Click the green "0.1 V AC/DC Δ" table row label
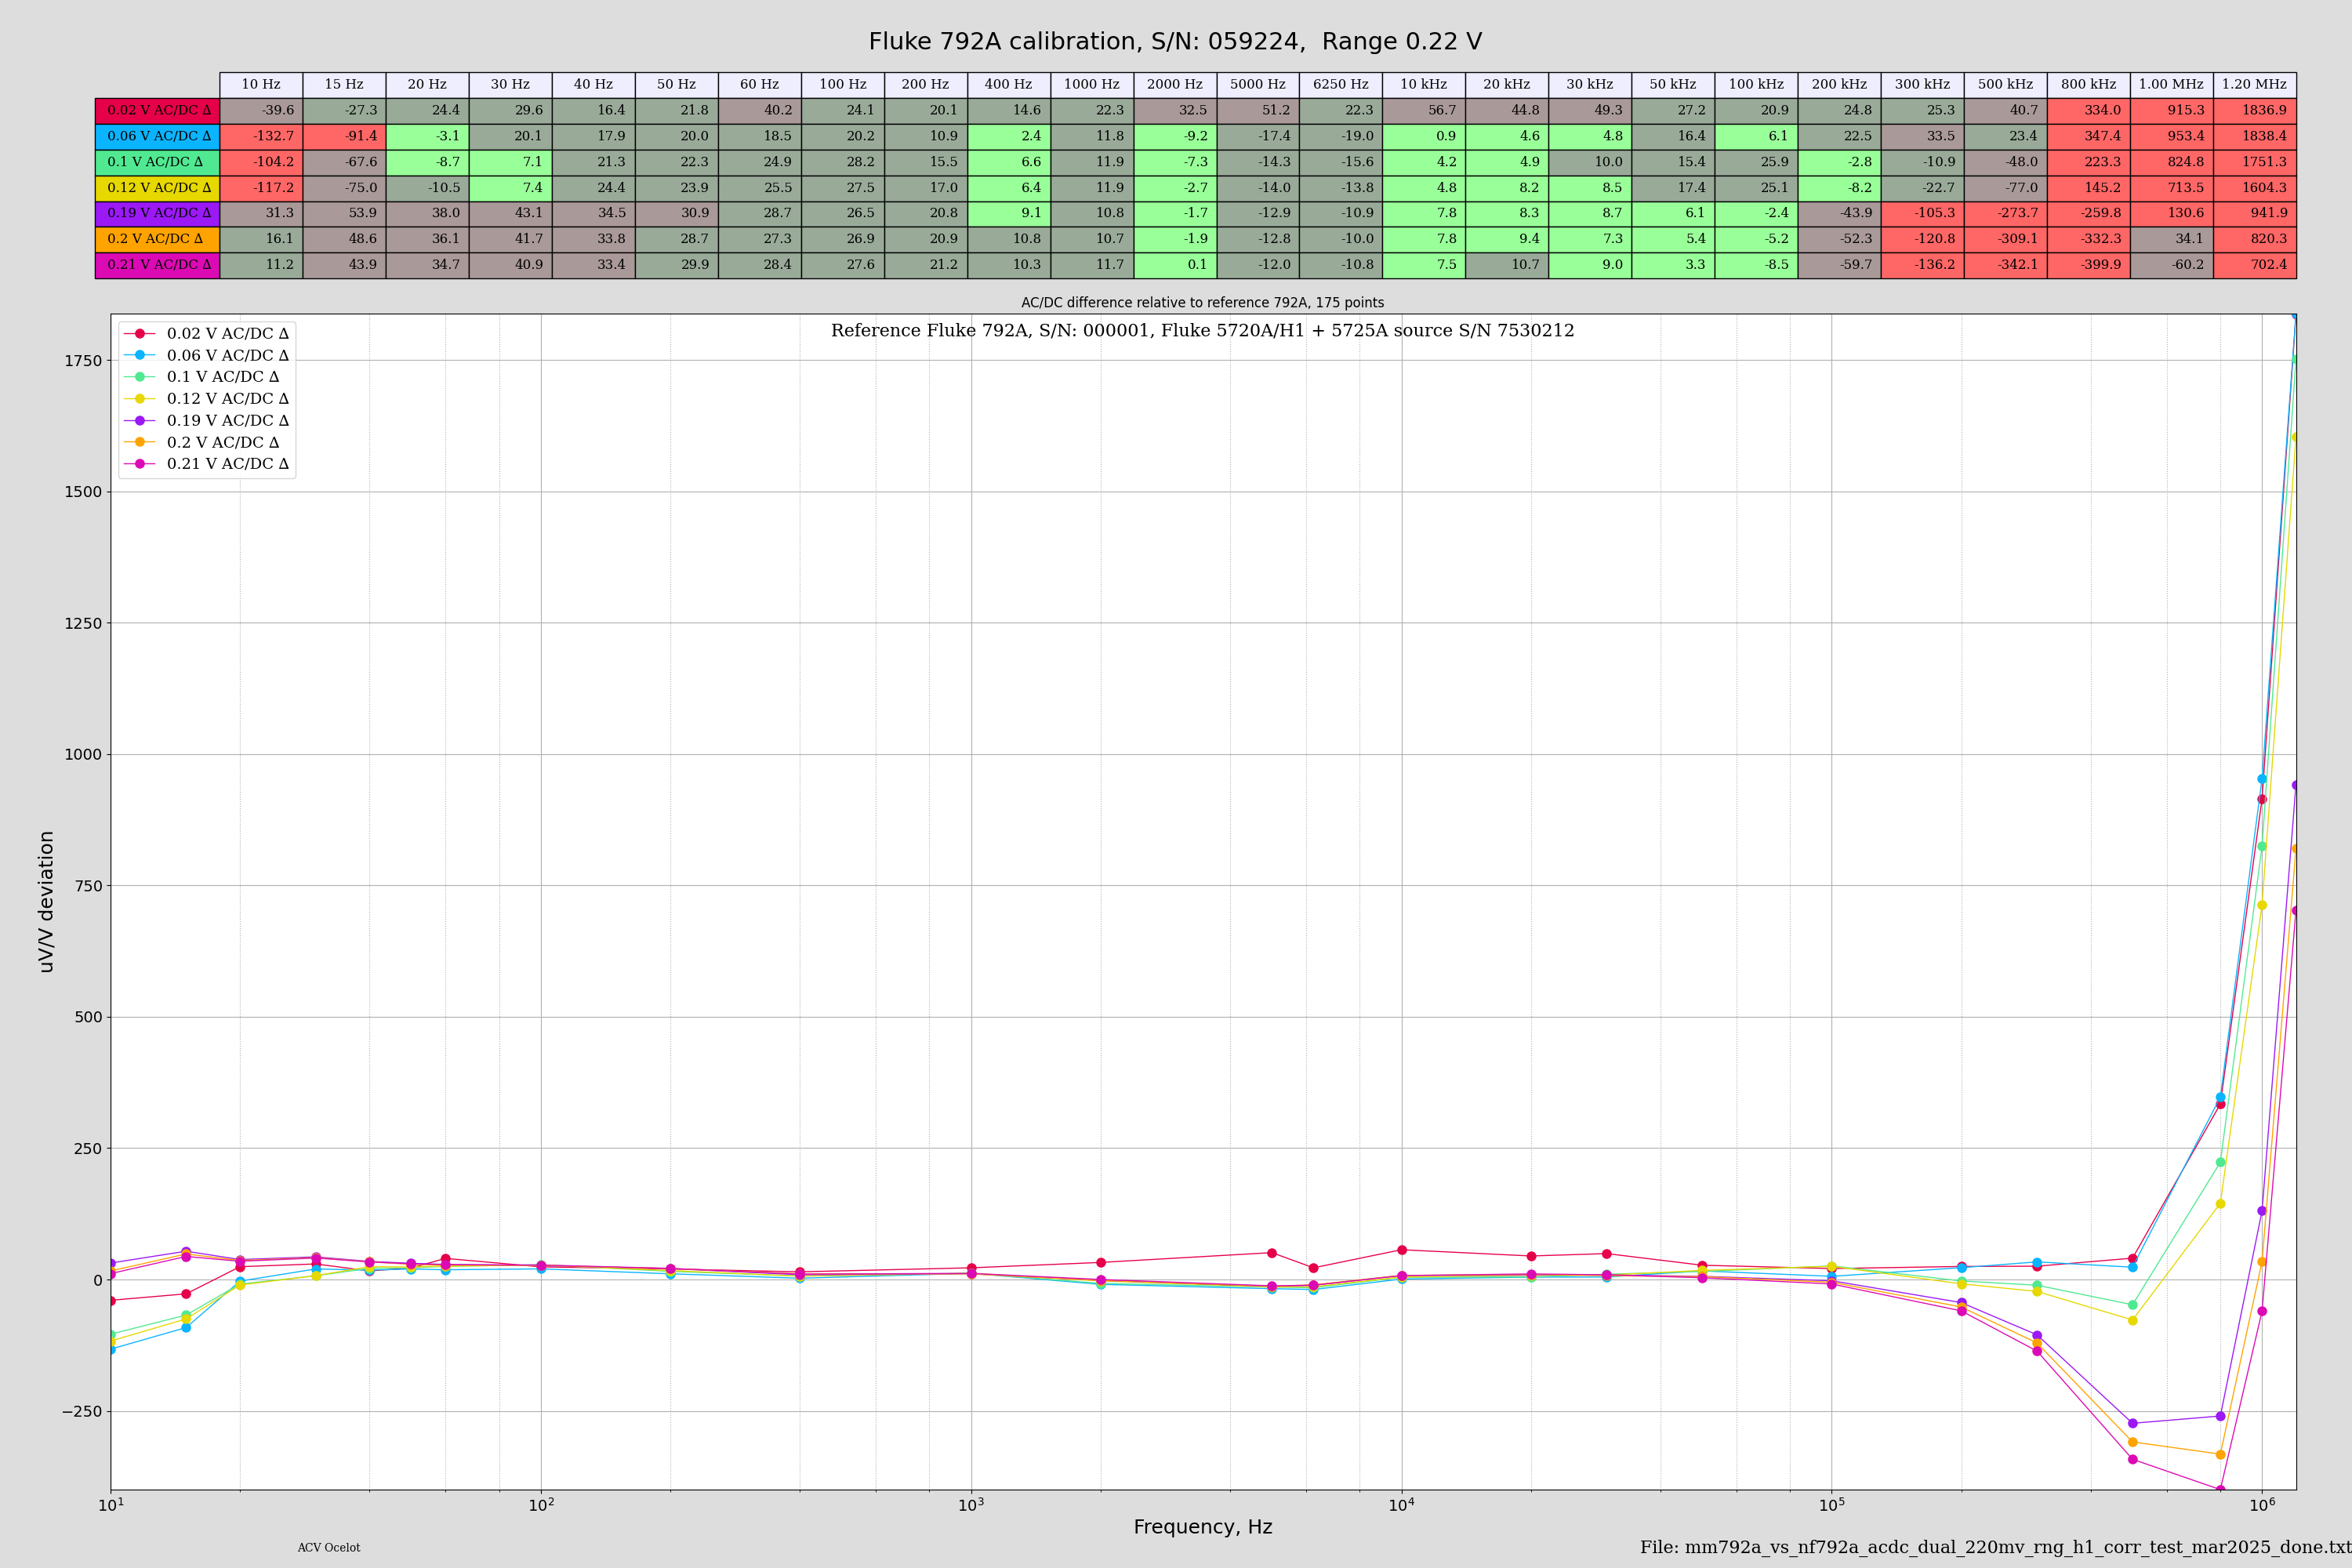 158,162
